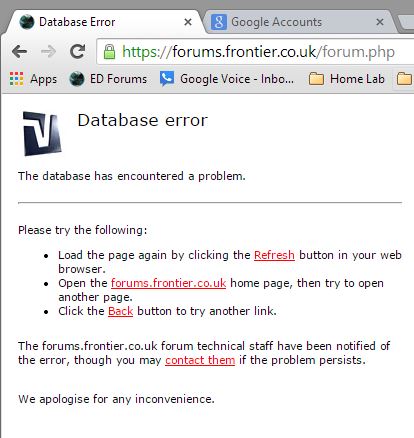Open the forums.frontier.co.uk home page link

[x=168, y=283]
